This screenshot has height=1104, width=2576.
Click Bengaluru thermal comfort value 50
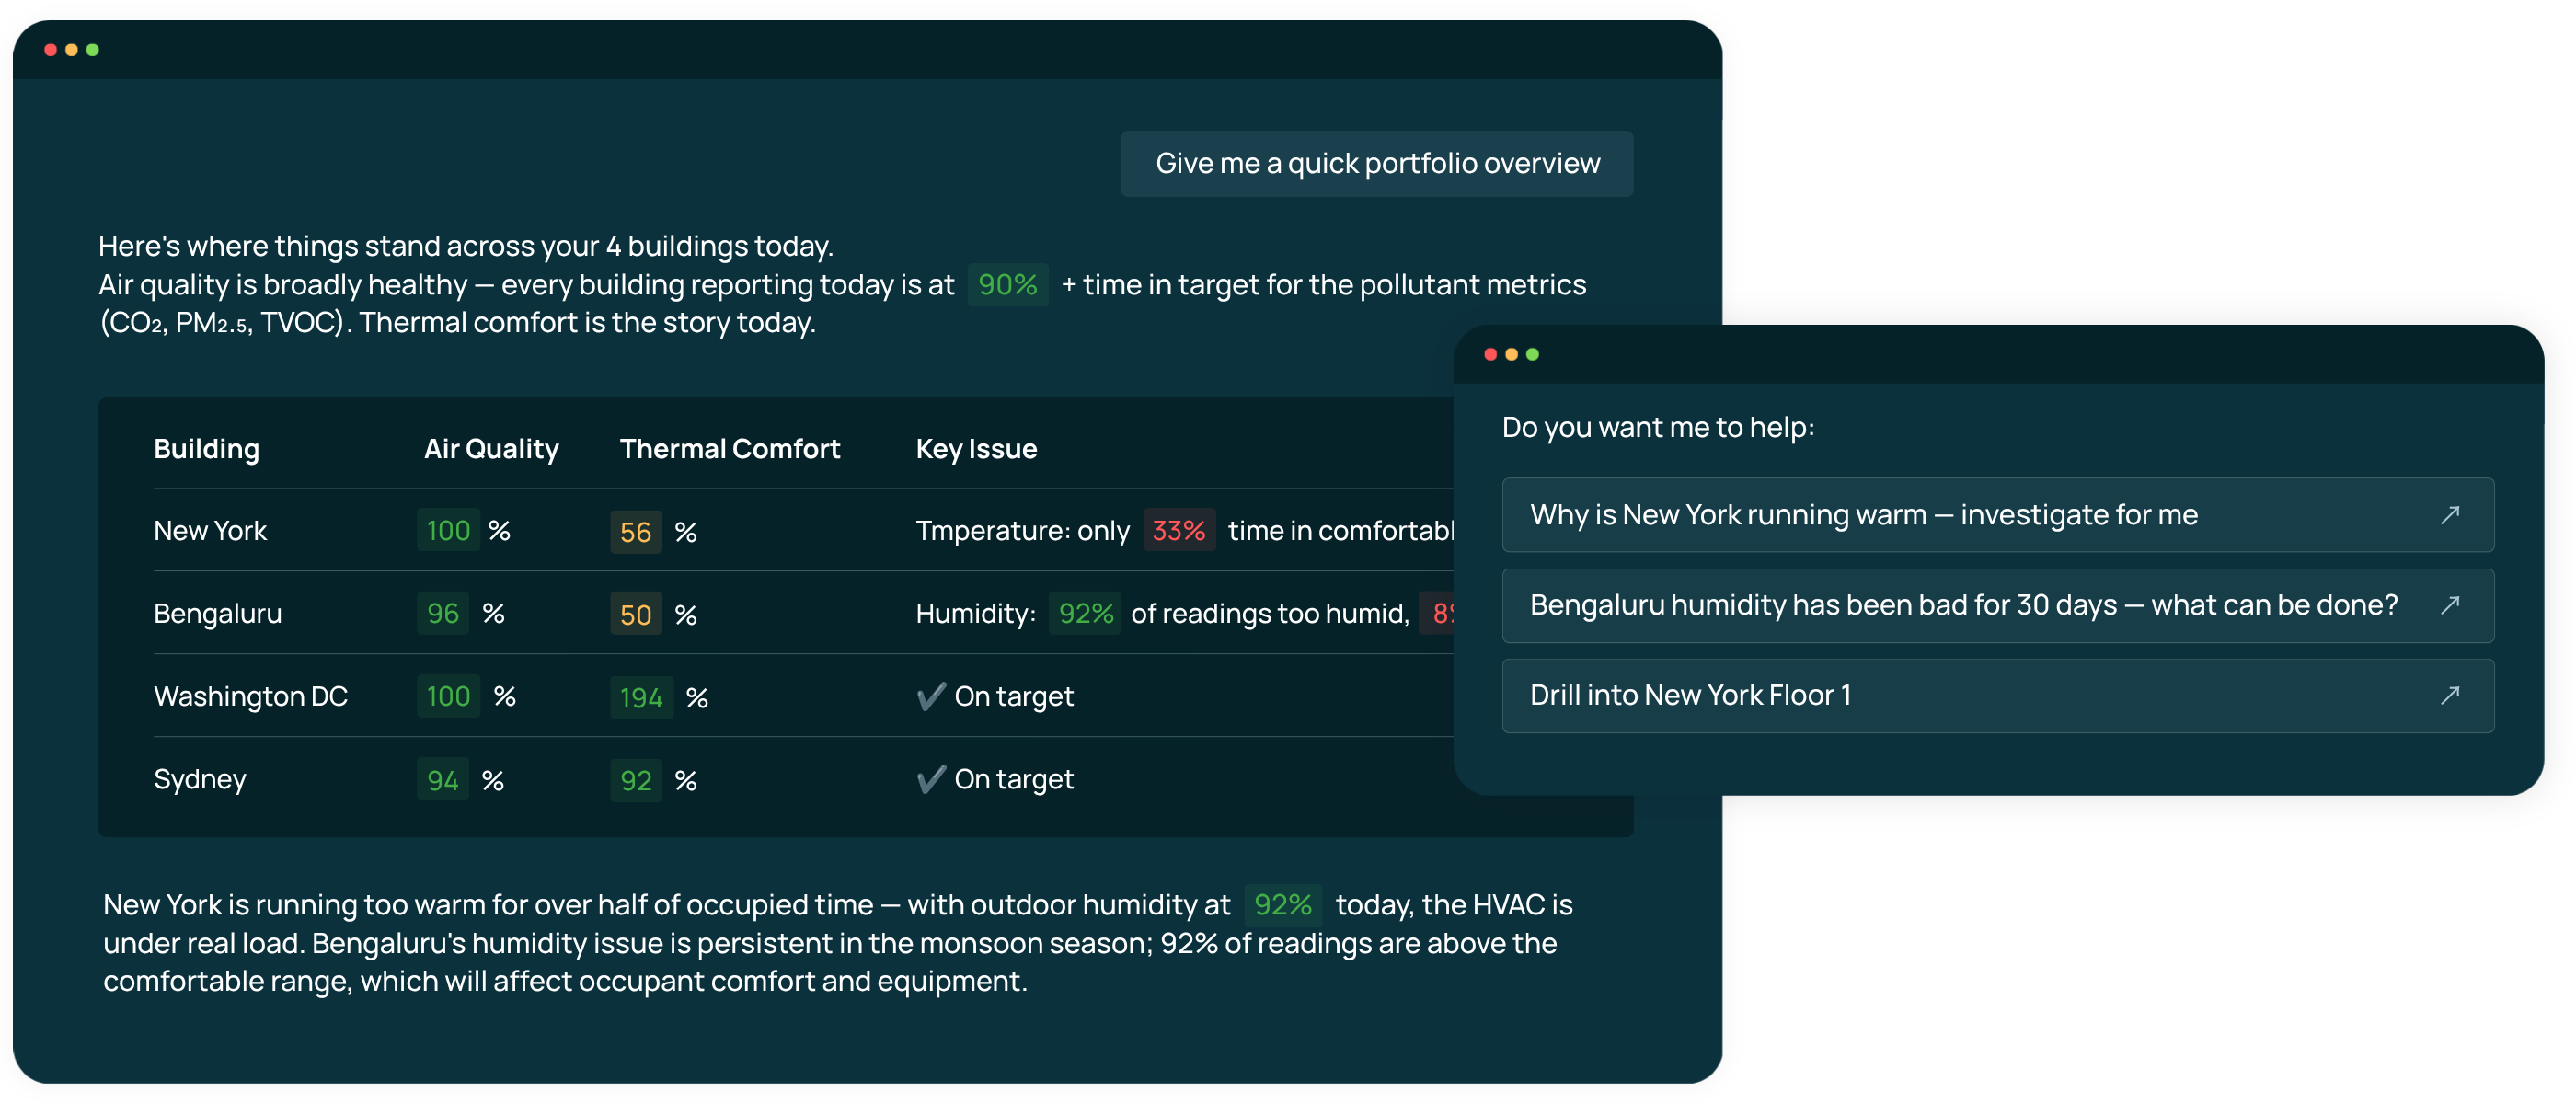pos(636,615)
